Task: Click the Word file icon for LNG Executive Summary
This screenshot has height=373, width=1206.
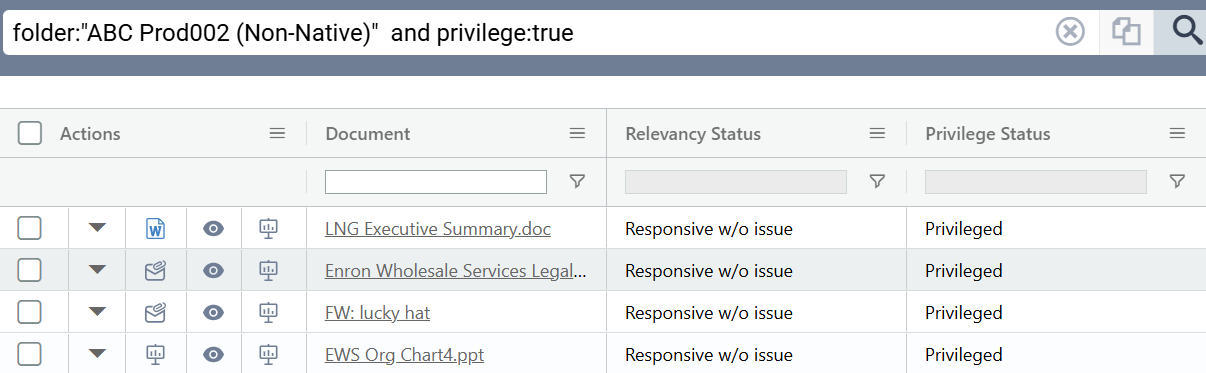Action: [x=155, y=229]
